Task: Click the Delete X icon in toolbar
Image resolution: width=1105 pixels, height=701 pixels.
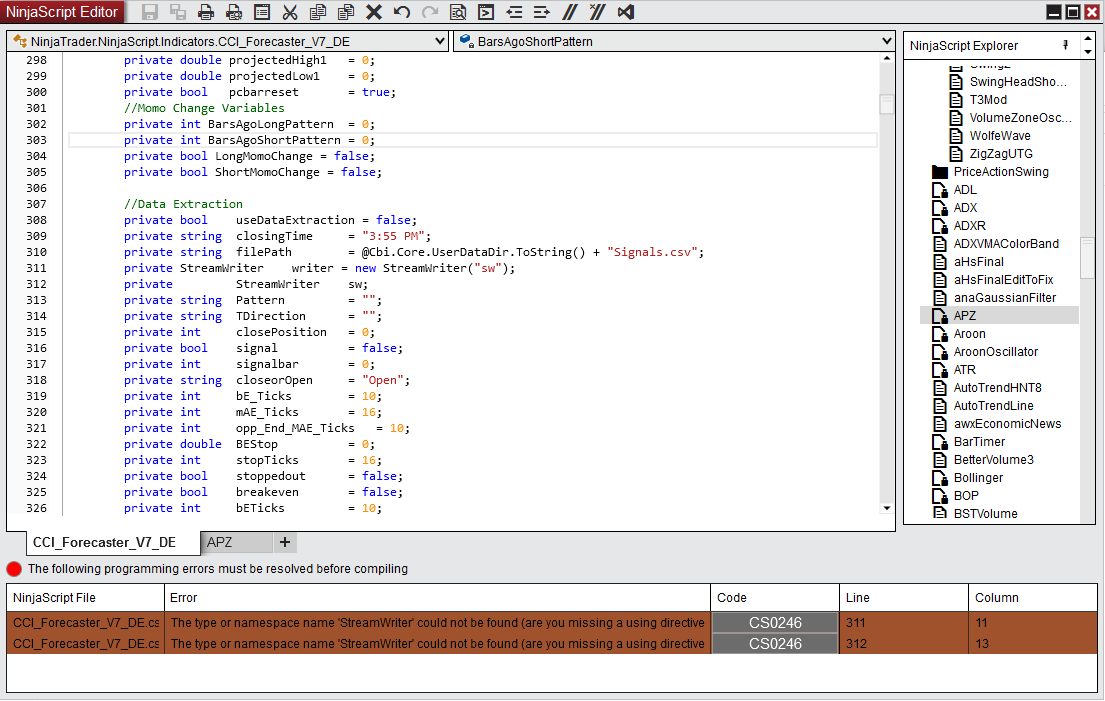Action: point(374,13)
